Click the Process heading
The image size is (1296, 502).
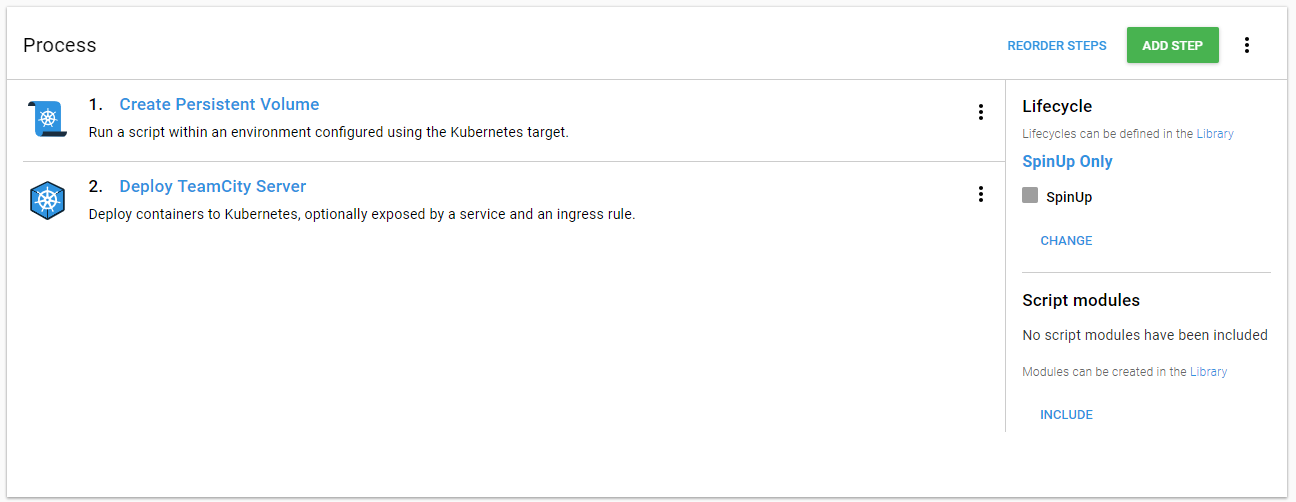(x=60, y=45)
